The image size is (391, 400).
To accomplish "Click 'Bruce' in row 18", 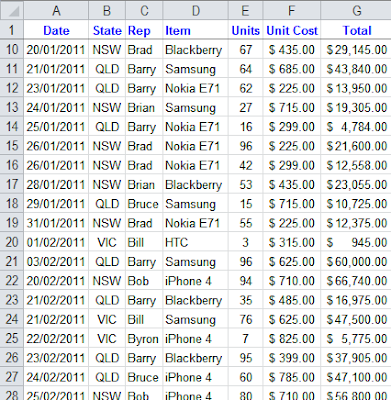I will tap(144, 204).
